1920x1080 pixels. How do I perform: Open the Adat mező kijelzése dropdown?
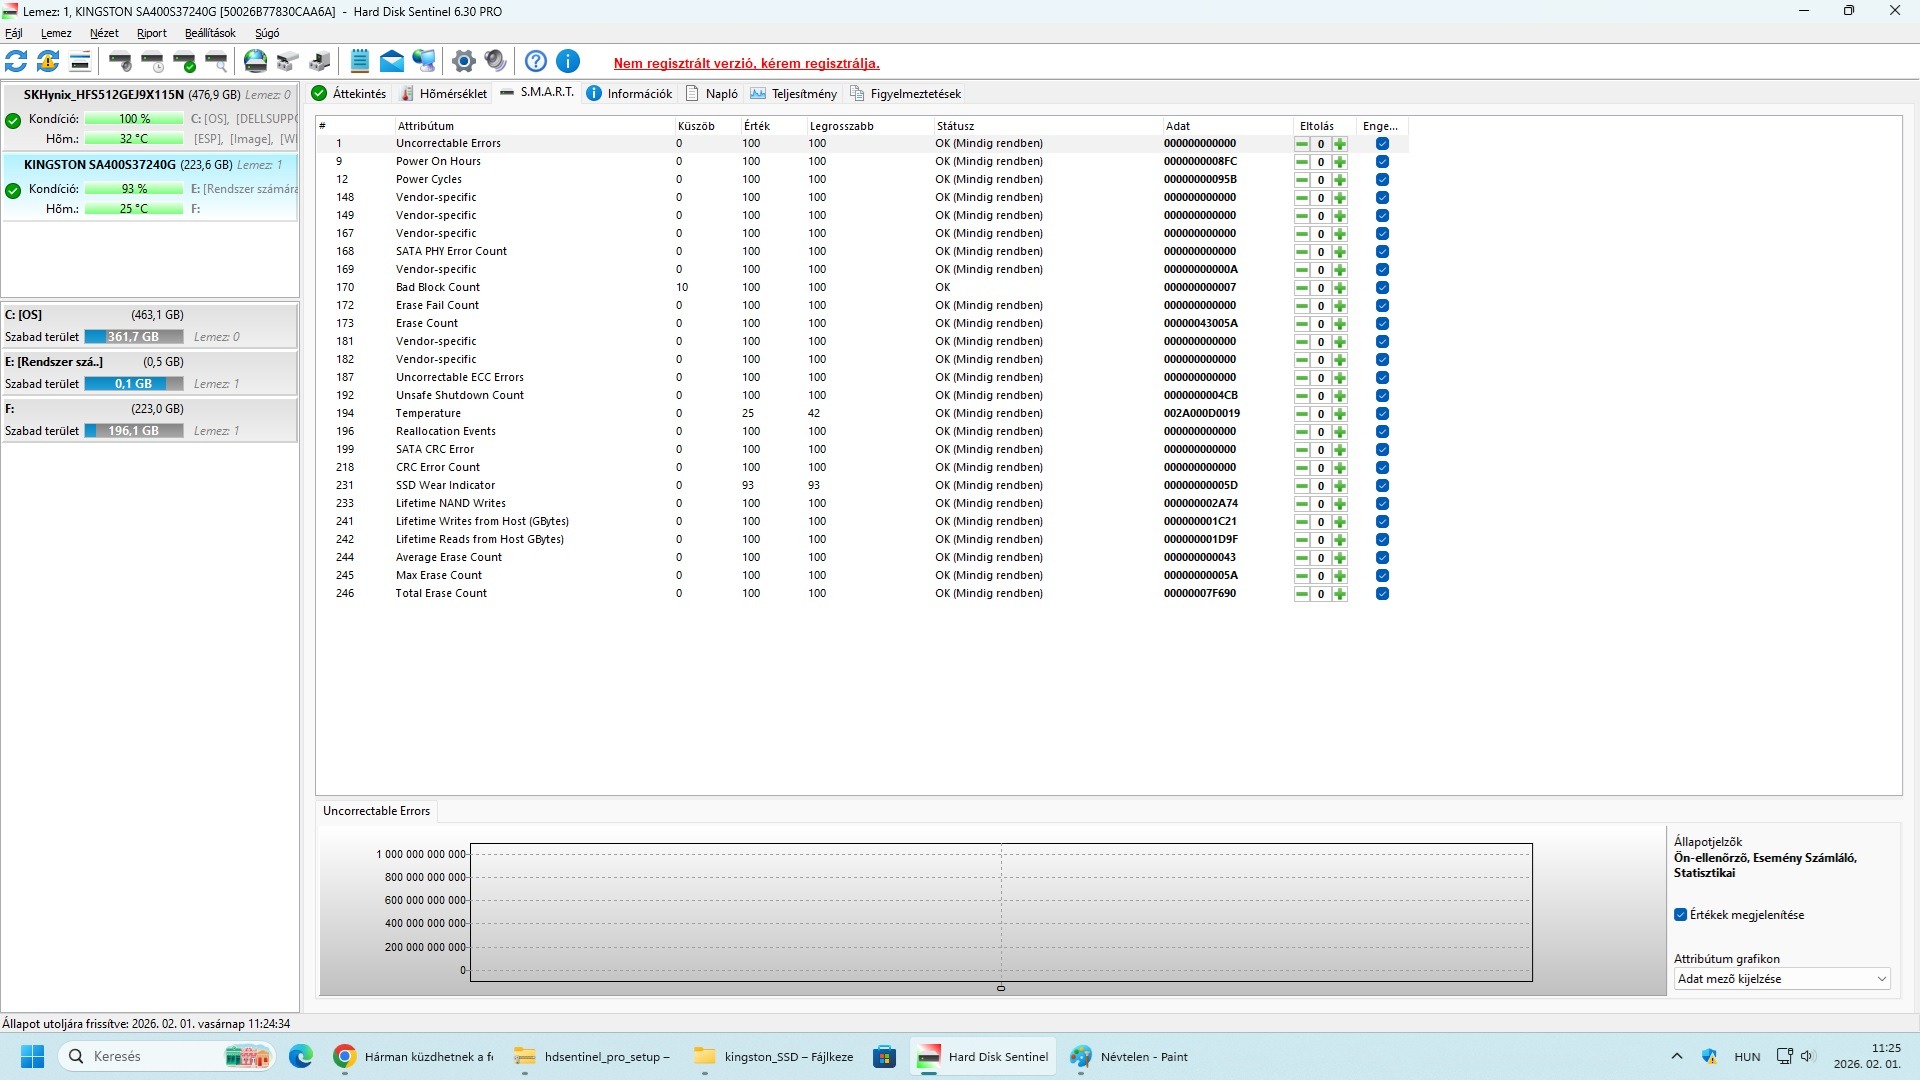[x=1782, y=979]
